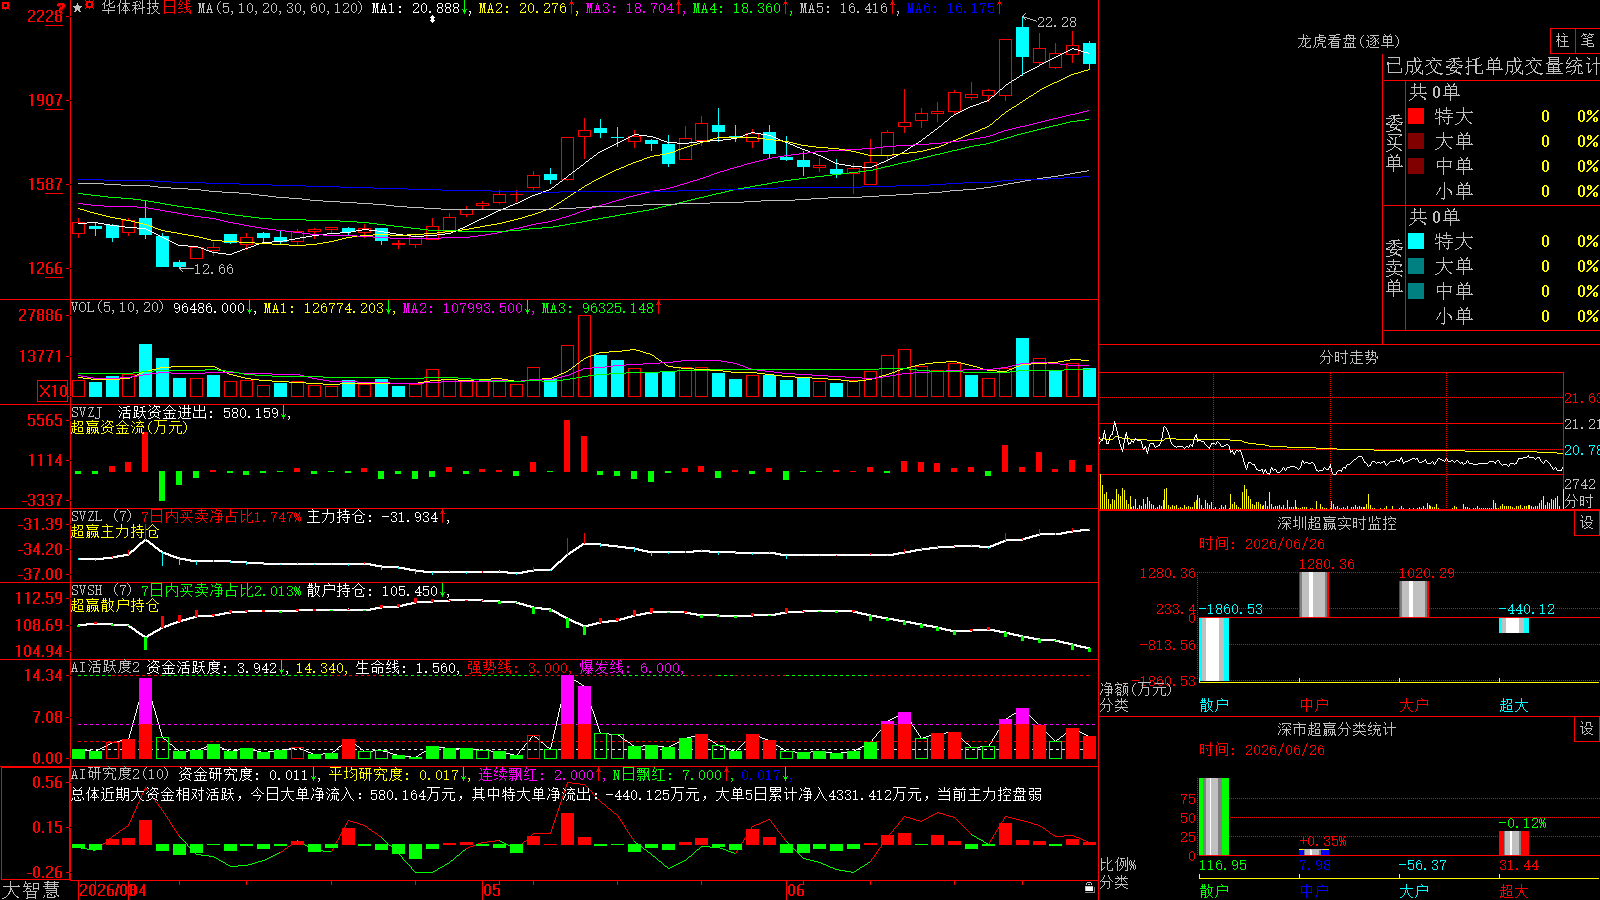This screenshot has height=900, width=1600.
Task: Click the 22.28 high price label
Action: click(1057, 22)
